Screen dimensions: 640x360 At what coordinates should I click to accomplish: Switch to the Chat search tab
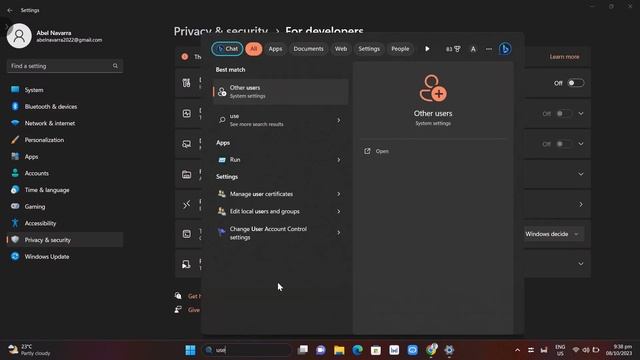point(227,49)
